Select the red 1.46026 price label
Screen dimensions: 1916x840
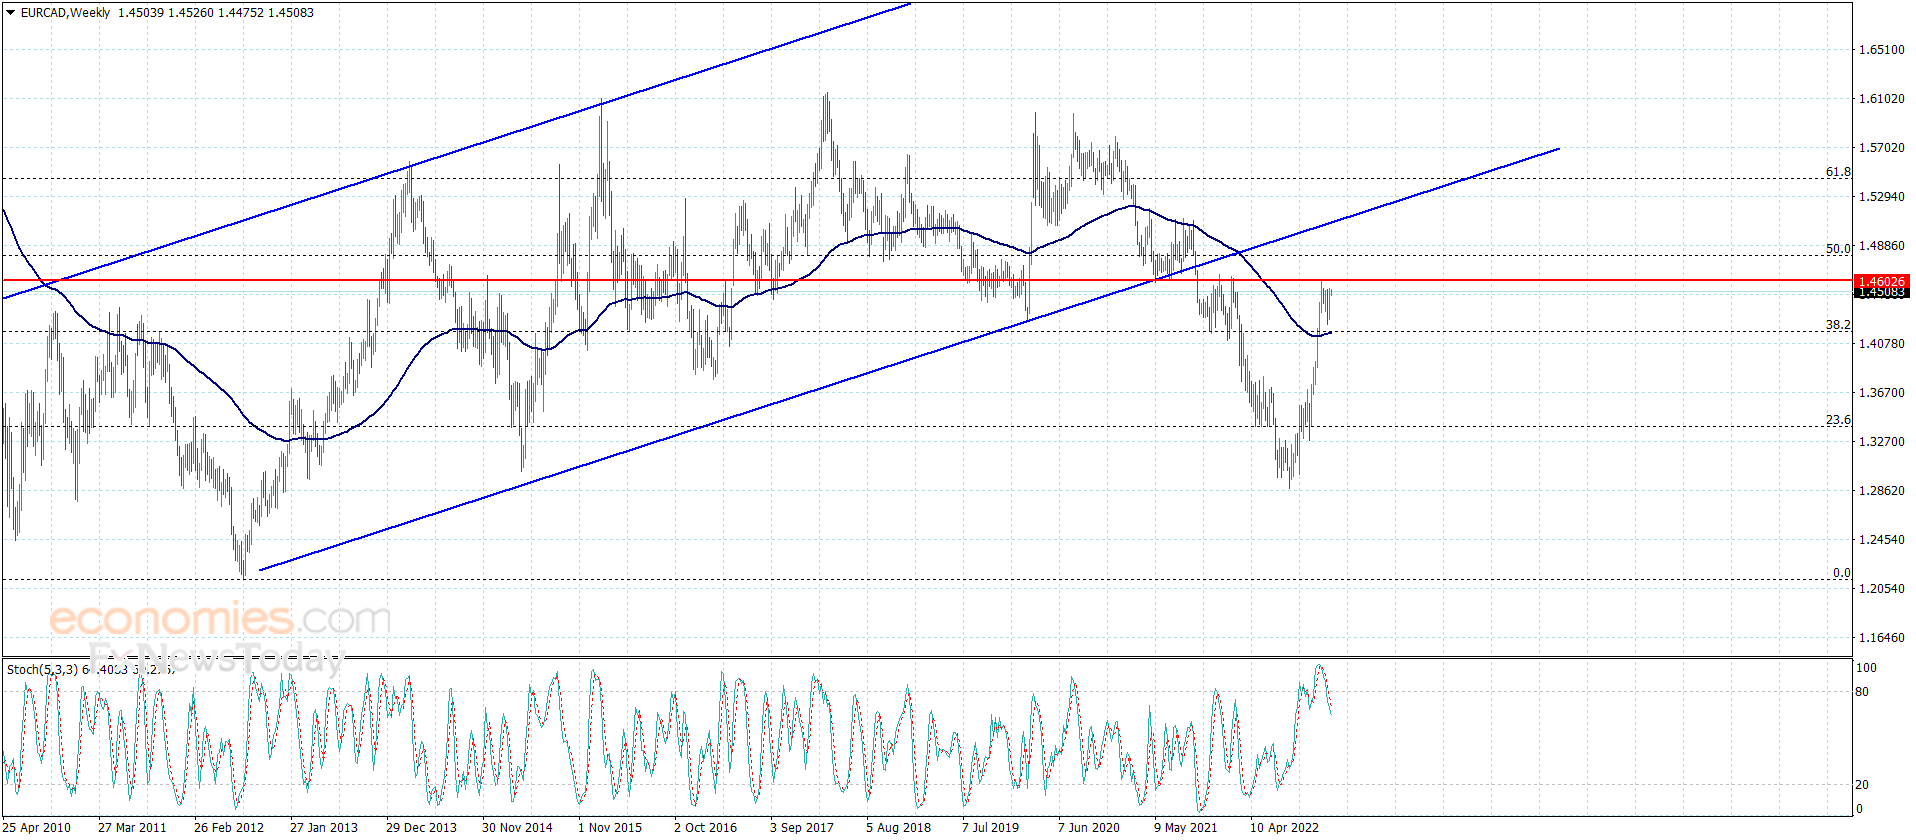pyautogui.click(x=1881, y=281)
